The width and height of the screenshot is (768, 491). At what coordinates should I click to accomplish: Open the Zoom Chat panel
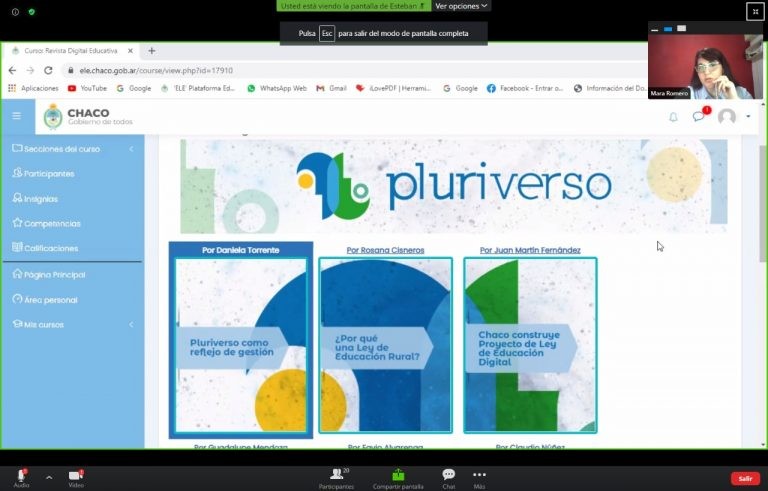pyautogui.click(x=448, y=476)
